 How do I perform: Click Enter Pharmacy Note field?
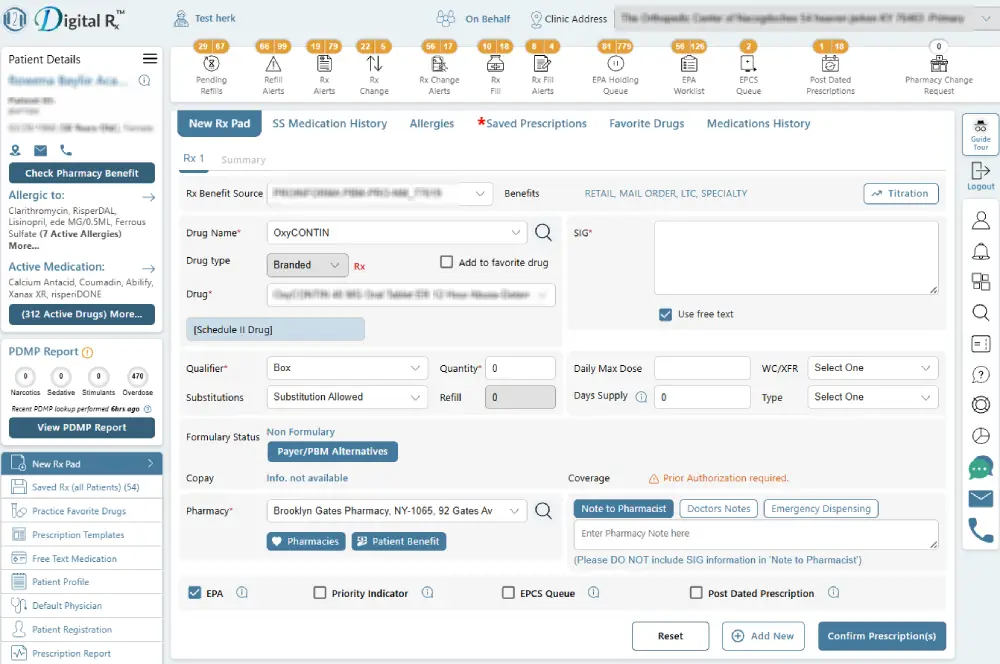[756, 535]
